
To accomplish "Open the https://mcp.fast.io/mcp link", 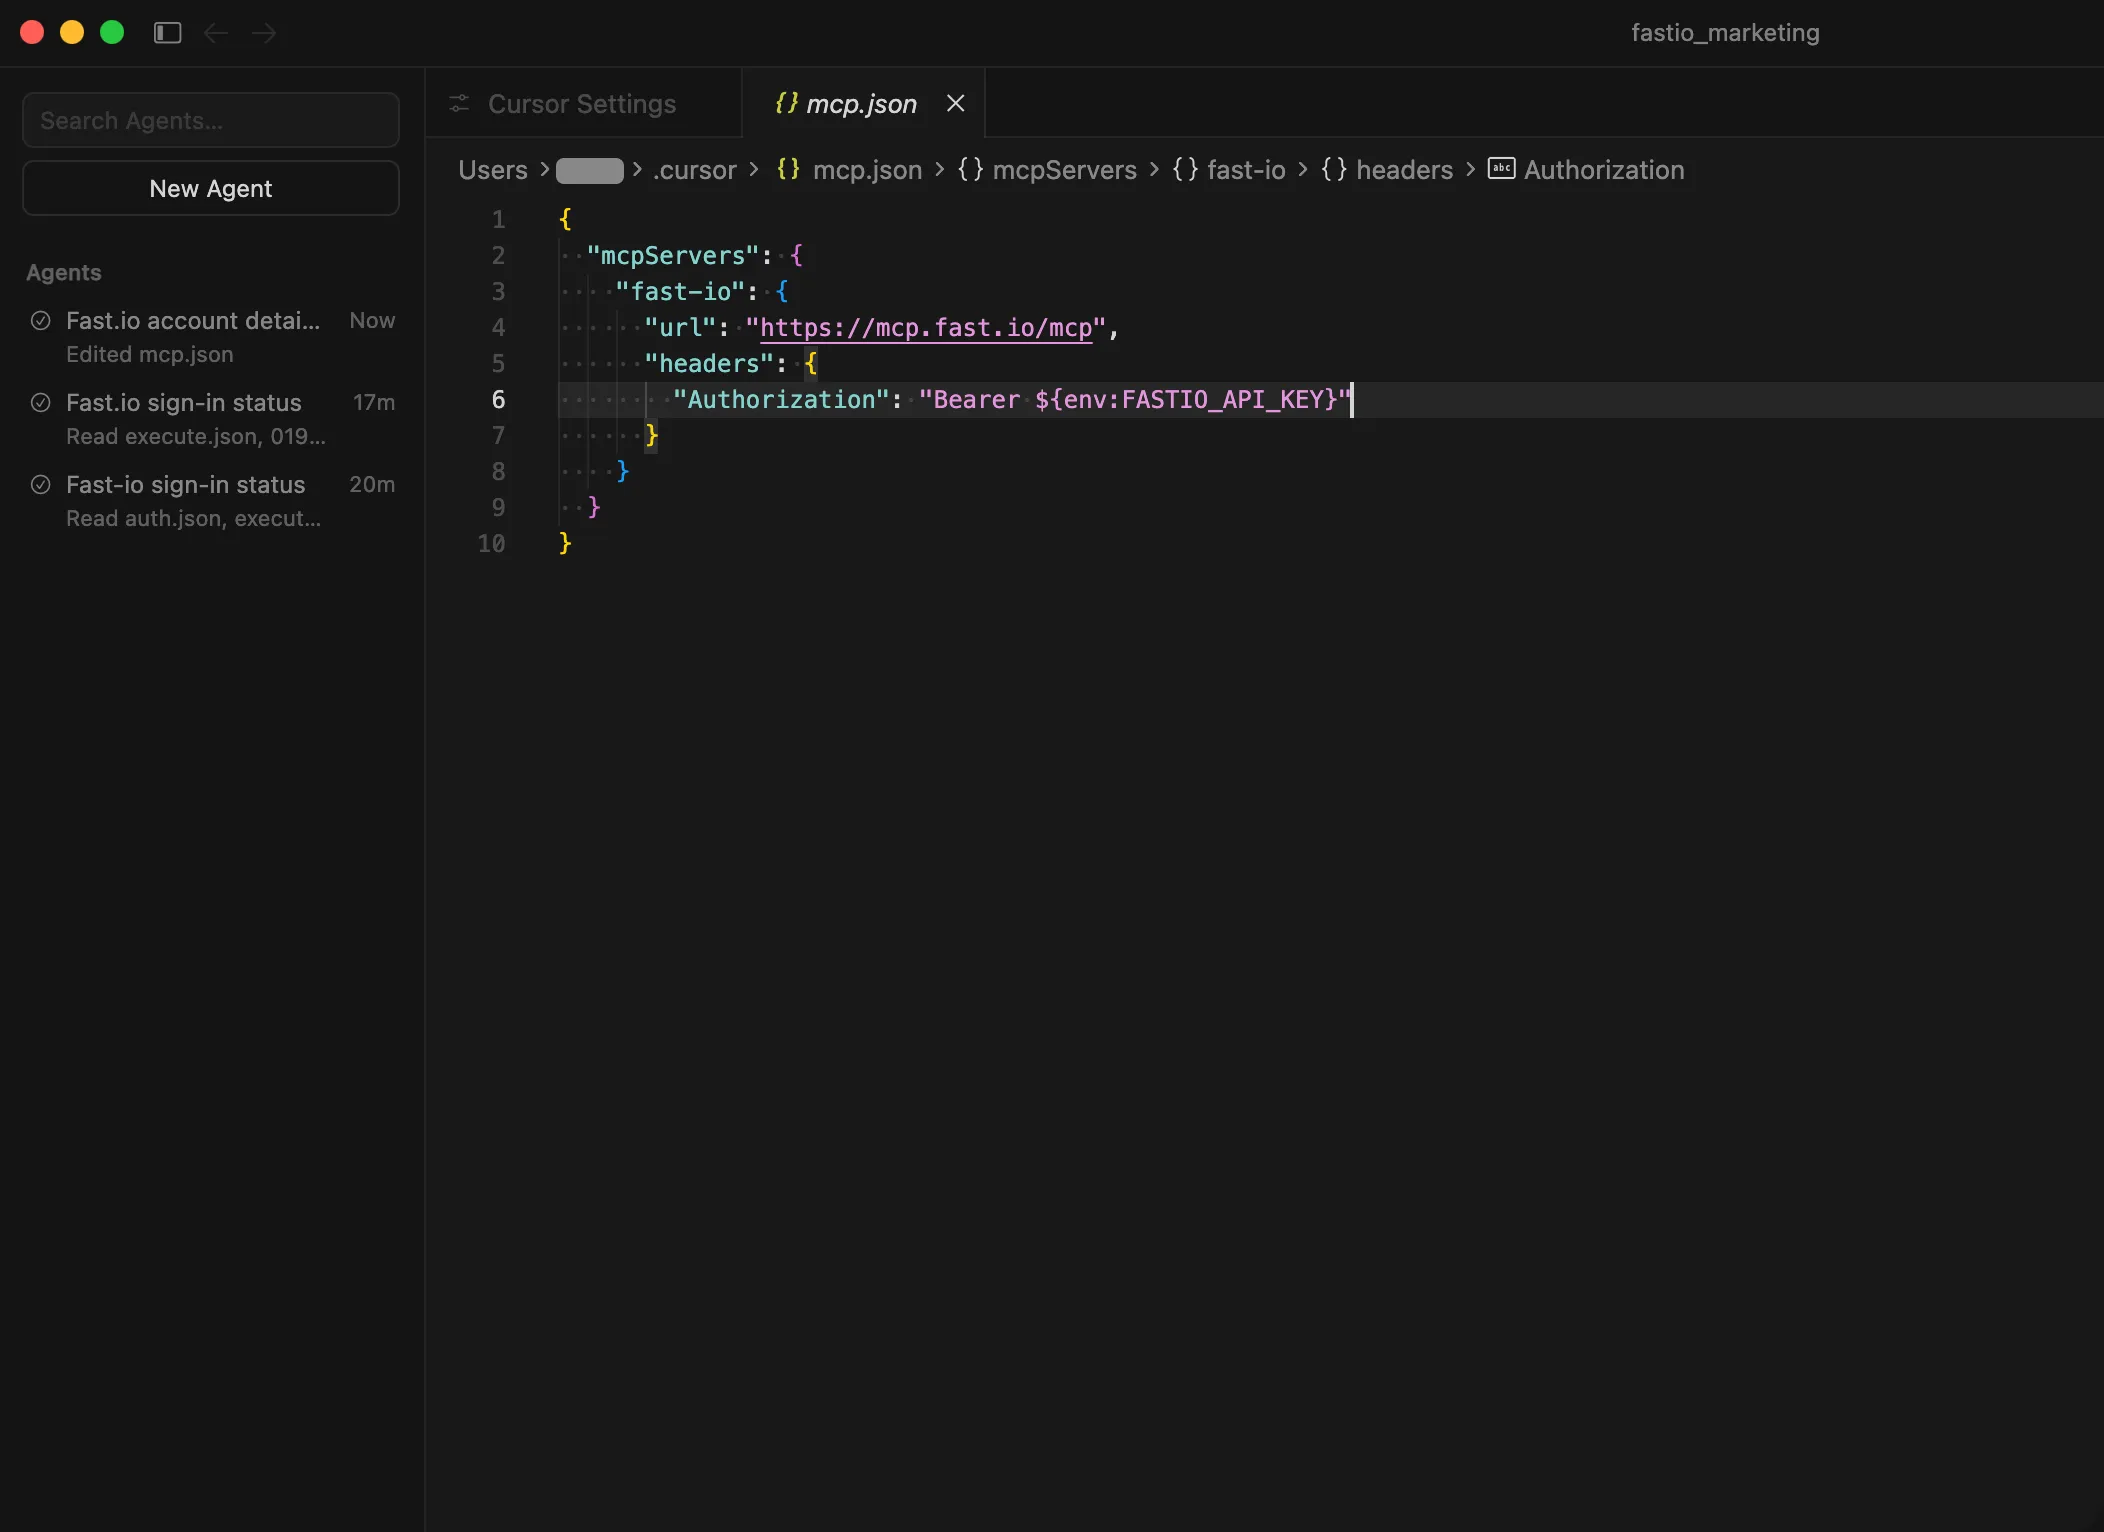I will (x=926, y=327).
